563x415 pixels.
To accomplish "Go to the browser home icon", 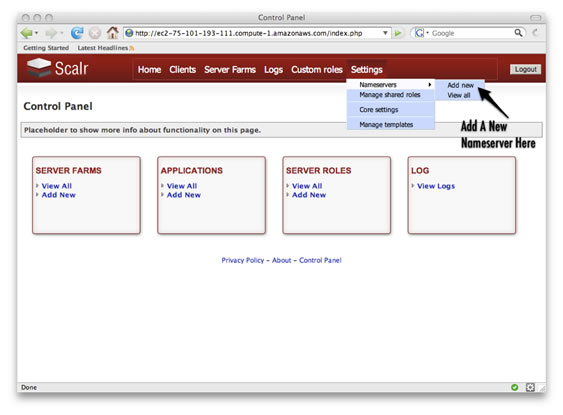I will click(113, 33).
